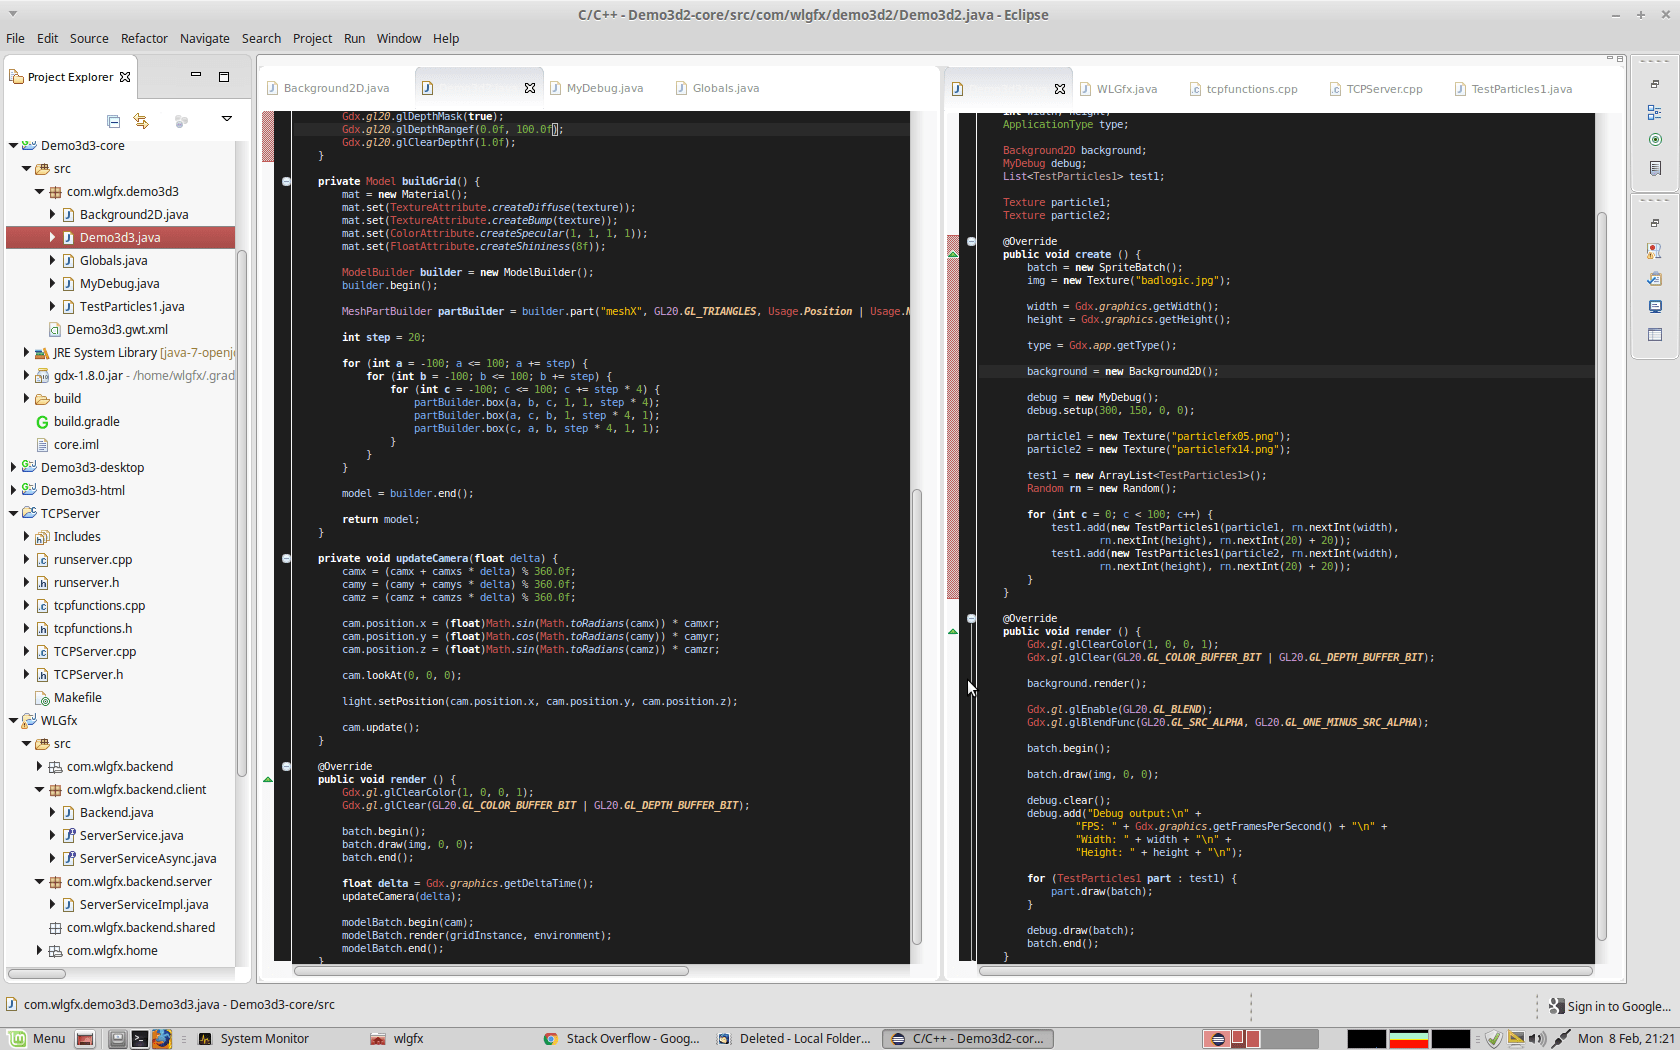Launch Firefox from panel
This screenshot has width=1680, height=1050.
click(162, 1038)
